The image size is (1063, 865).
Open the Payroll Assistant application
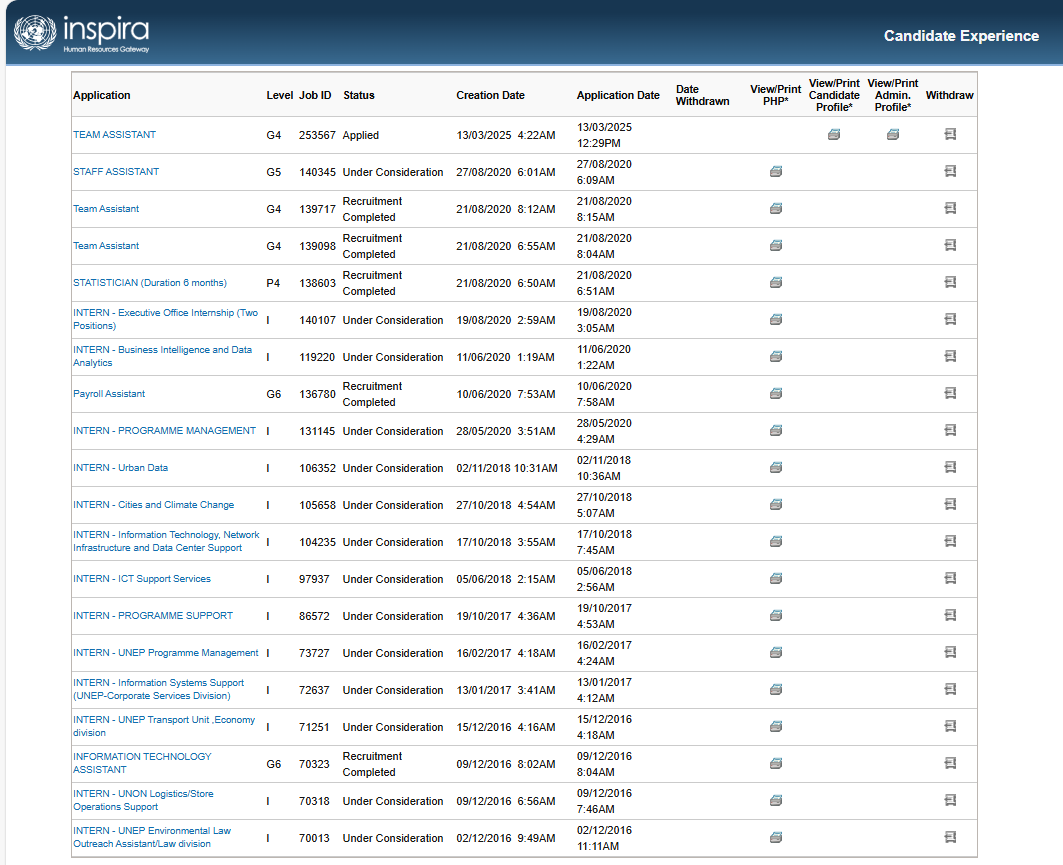109,394
